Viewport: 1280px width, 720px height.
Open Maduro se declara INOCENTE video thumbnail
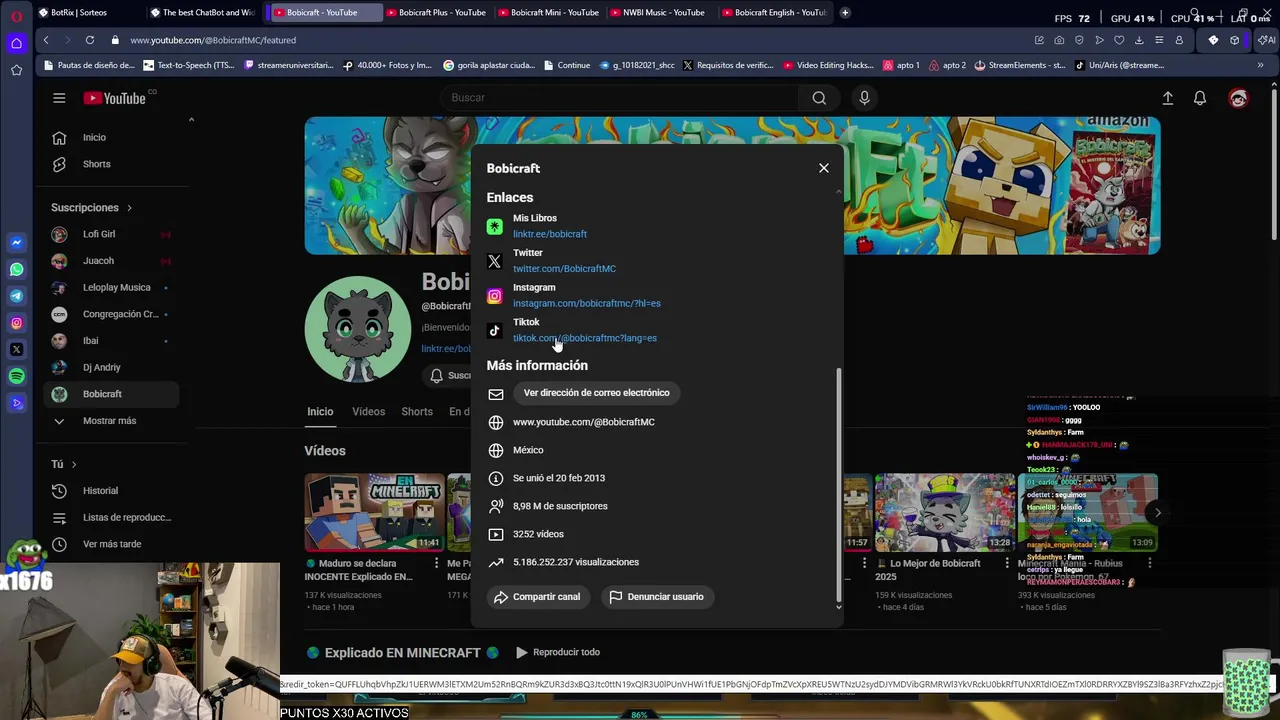click(374, 512)
